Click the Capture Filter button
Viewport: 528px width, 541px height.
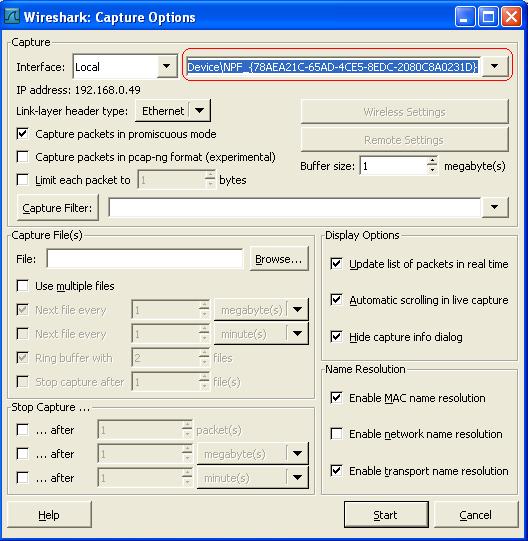(x=58, y=208)
